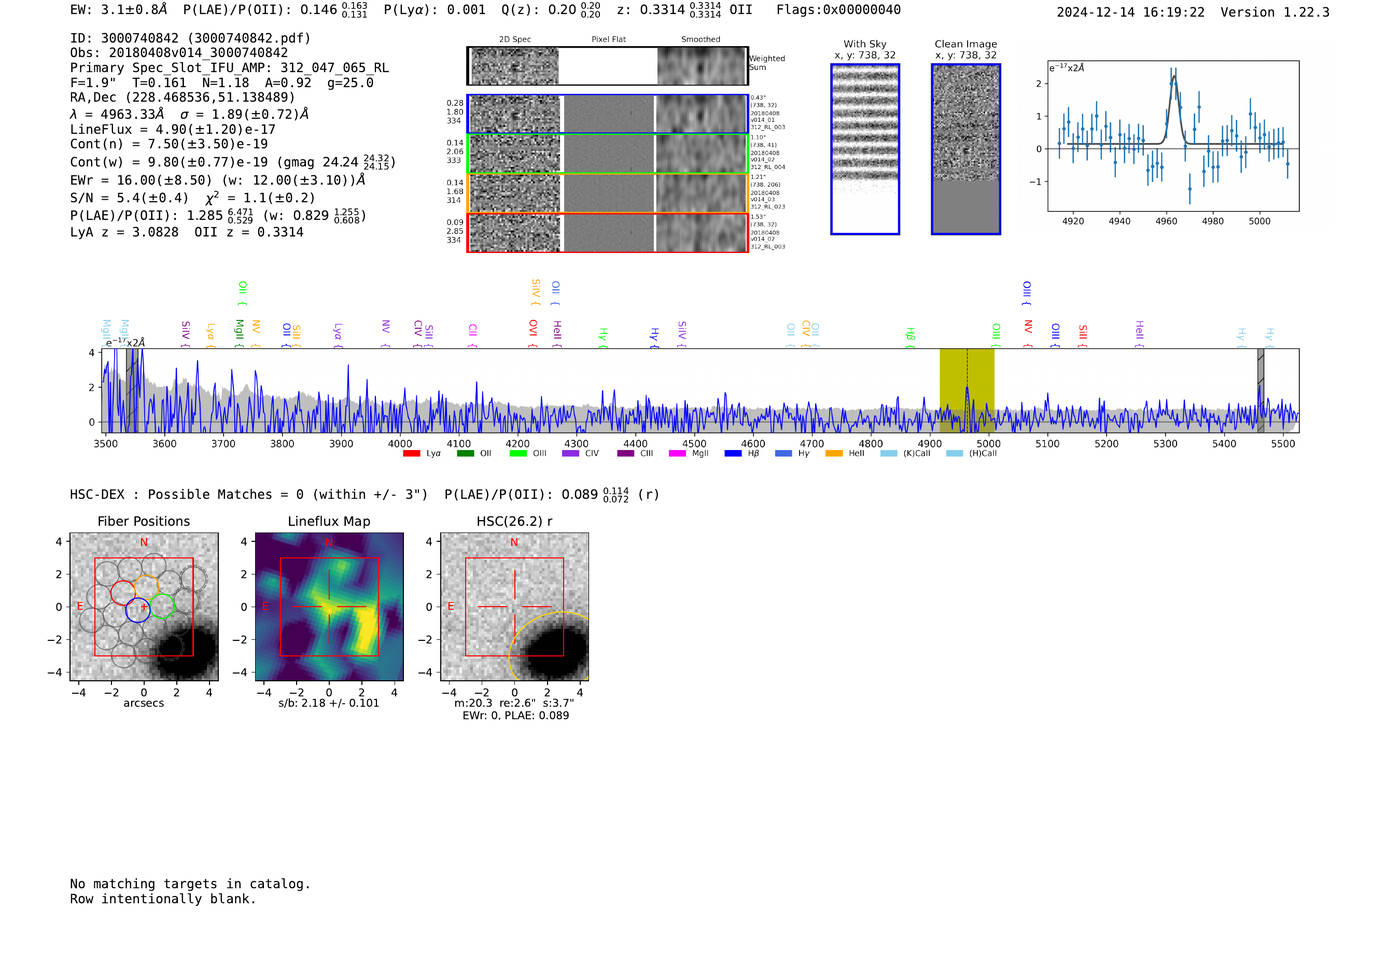Click the 2D Spec column heading

(x=515, y=40)
